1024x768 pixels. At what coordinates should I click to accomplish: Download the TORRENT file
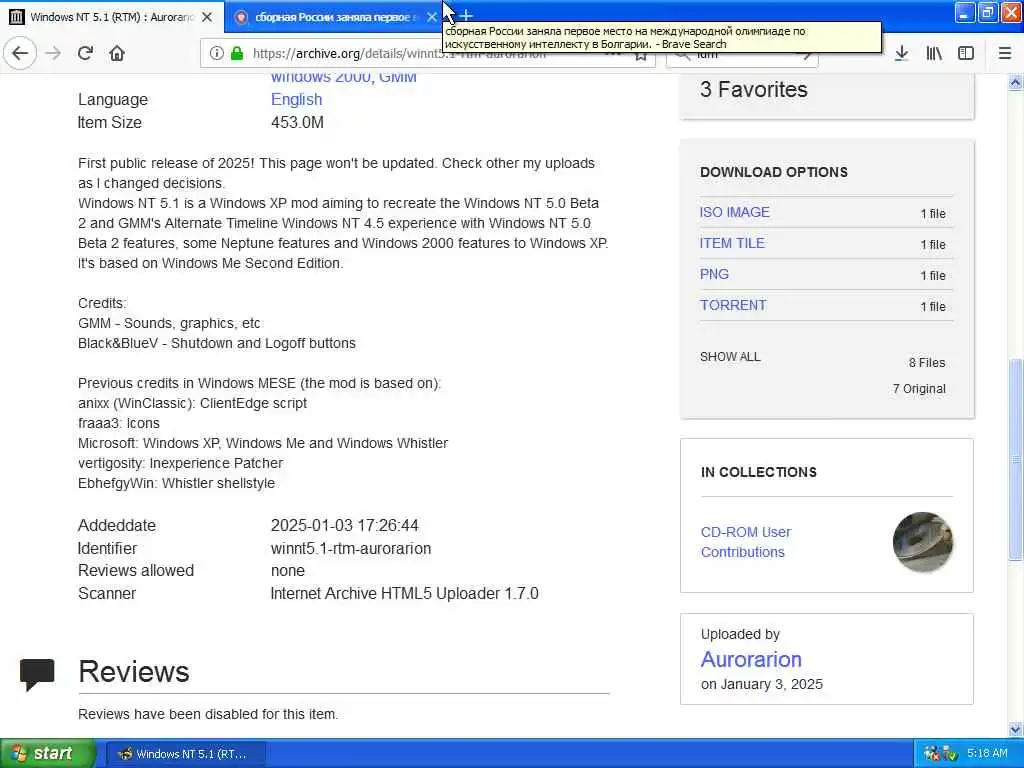[x=733, y=305]
